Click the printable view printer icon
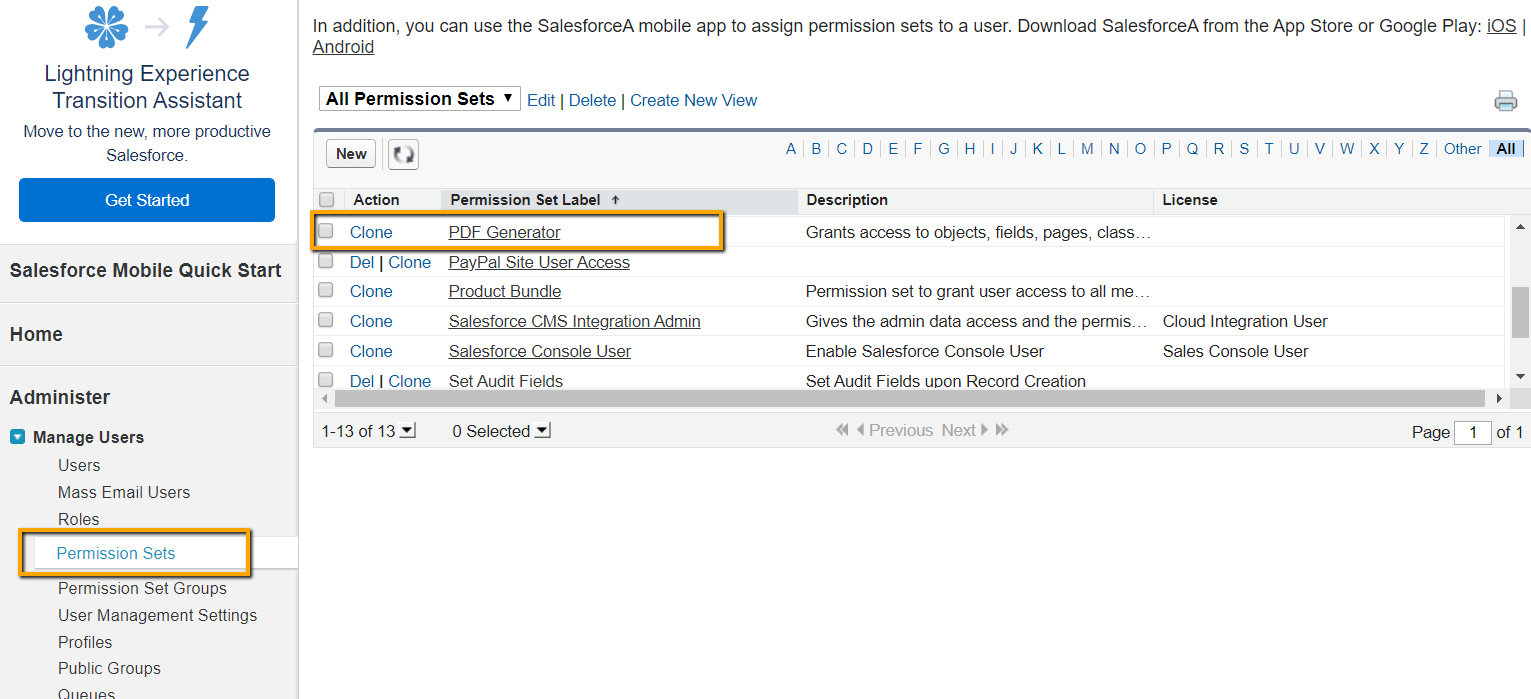The image size is (1531, 699). click(1505, 100)
